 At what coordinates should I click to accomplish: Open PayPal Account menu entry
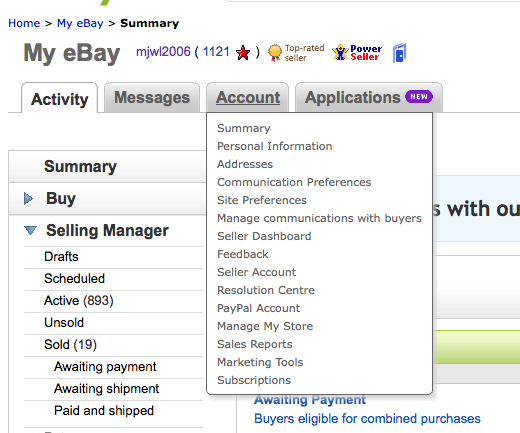258,308
